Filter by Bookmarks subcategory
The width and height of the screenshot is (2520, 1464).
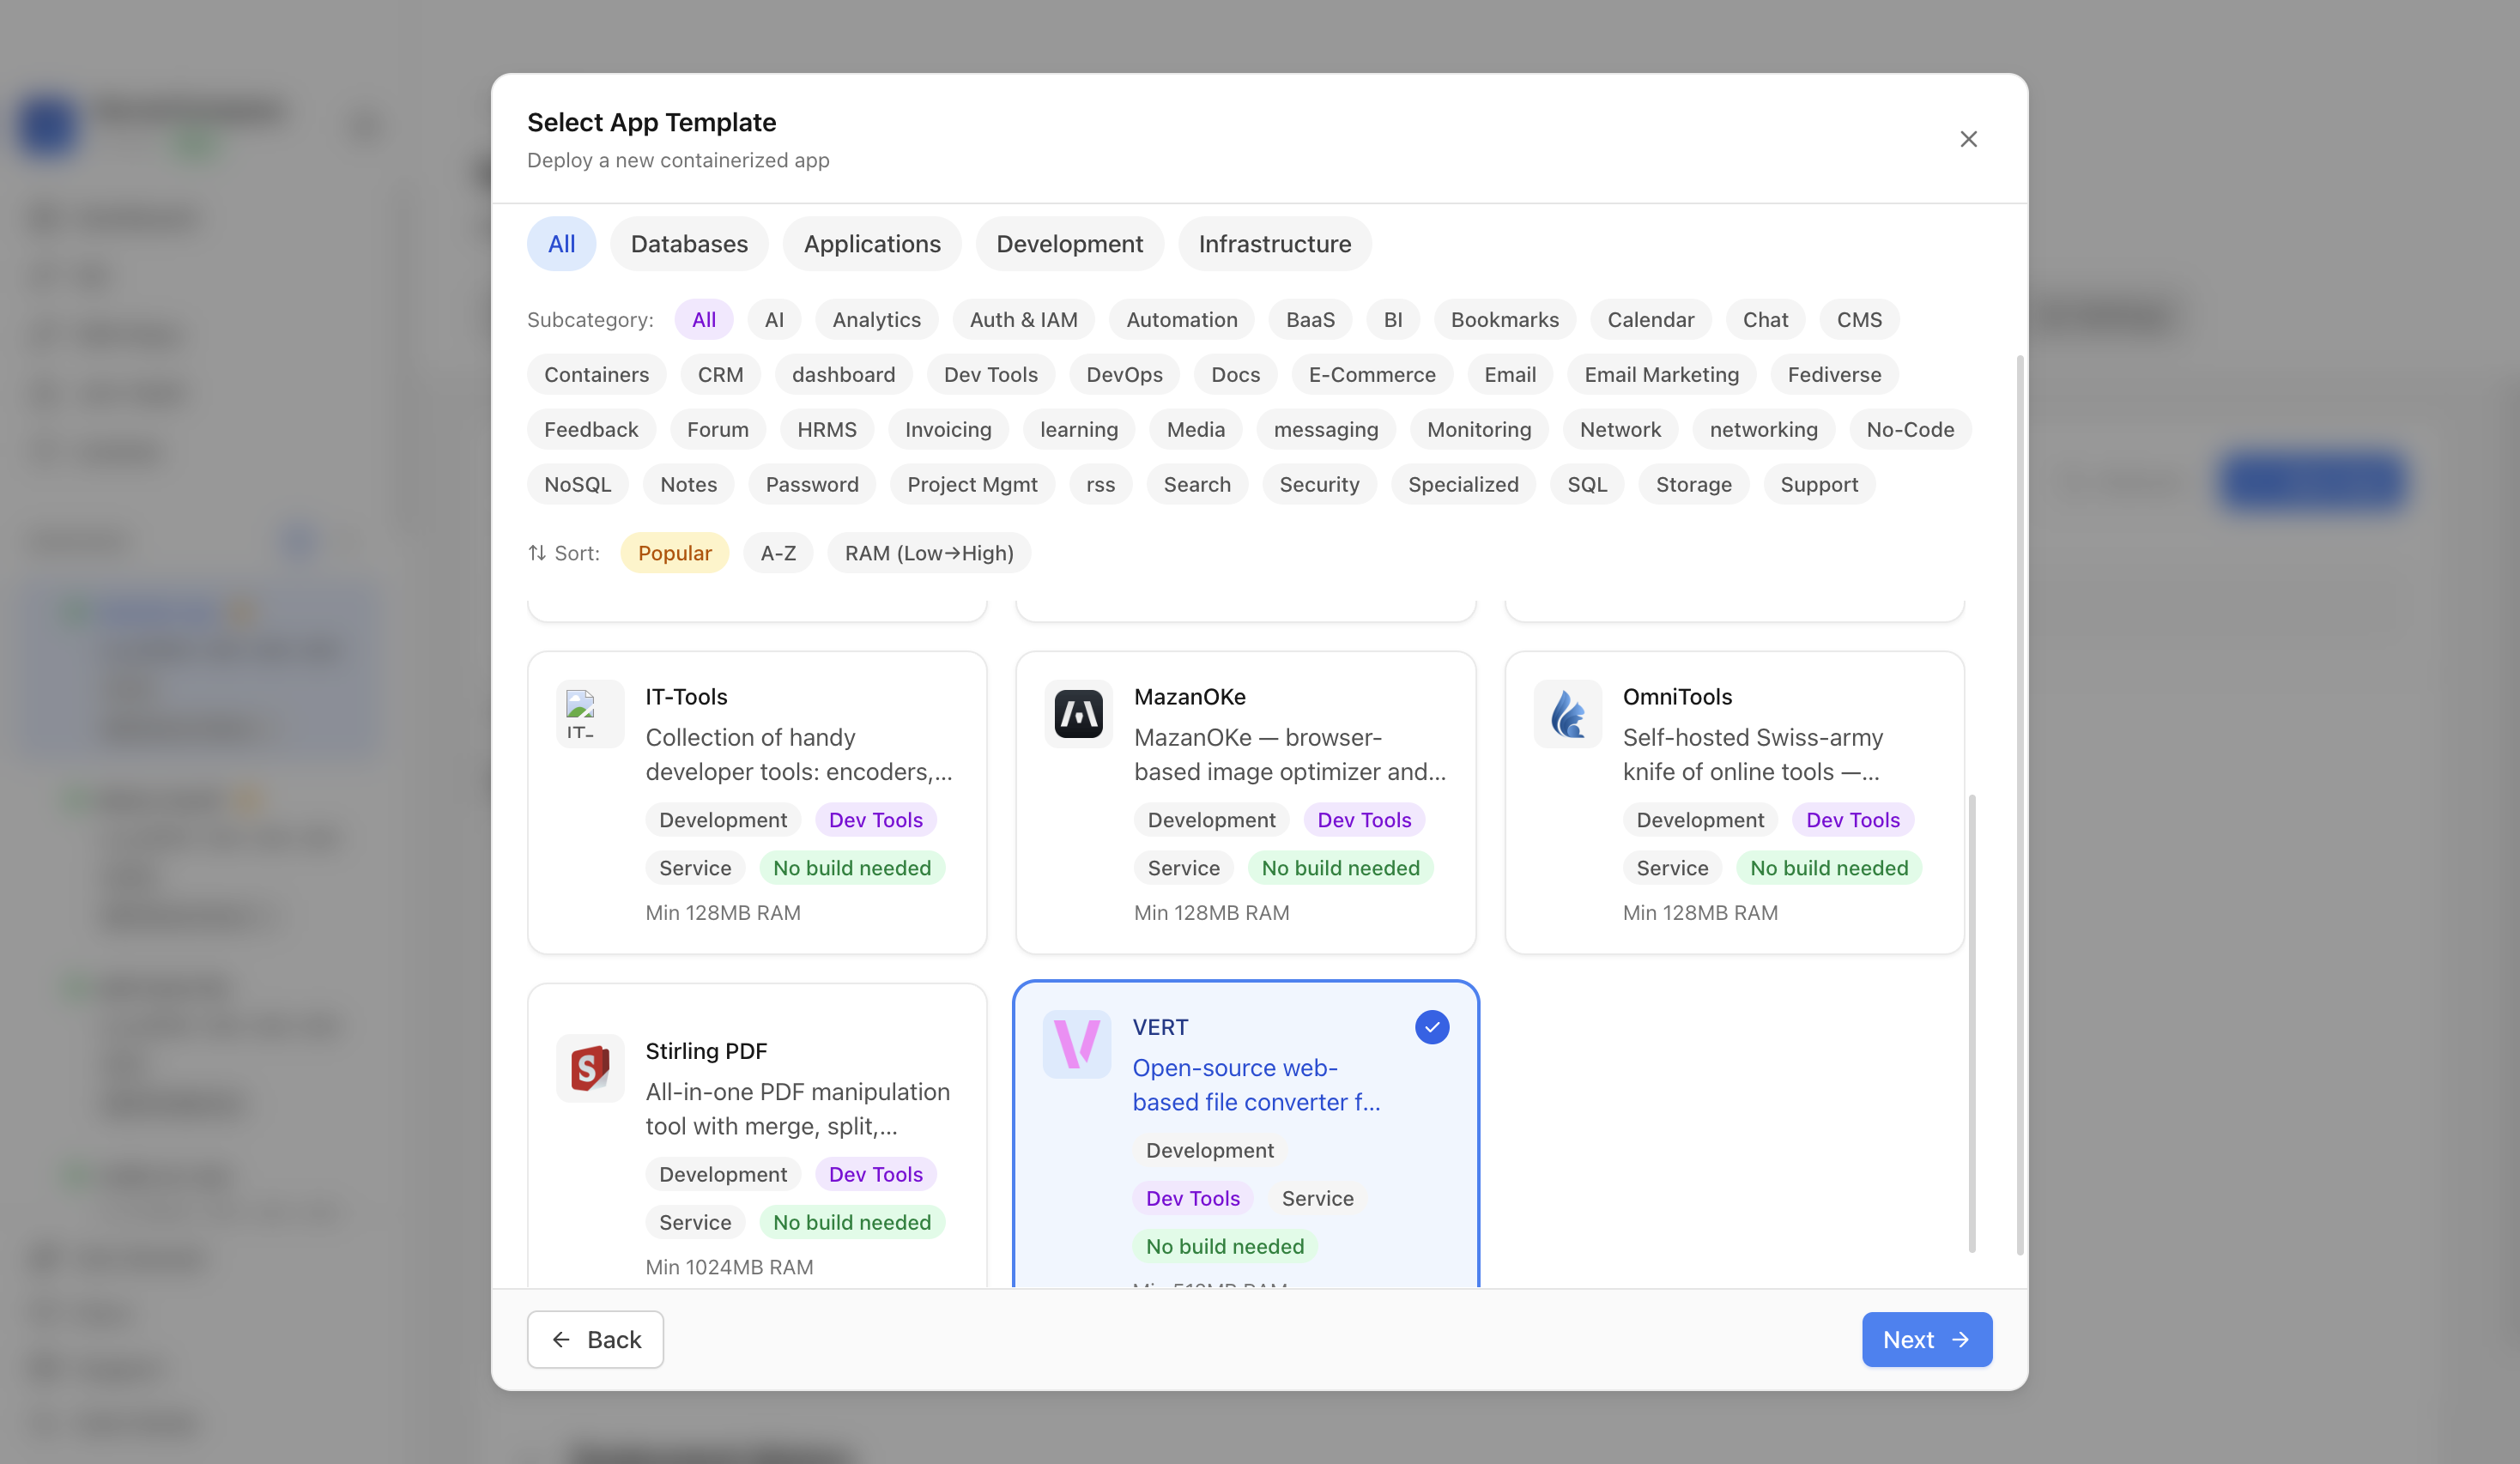click(x=1504, y=320)
